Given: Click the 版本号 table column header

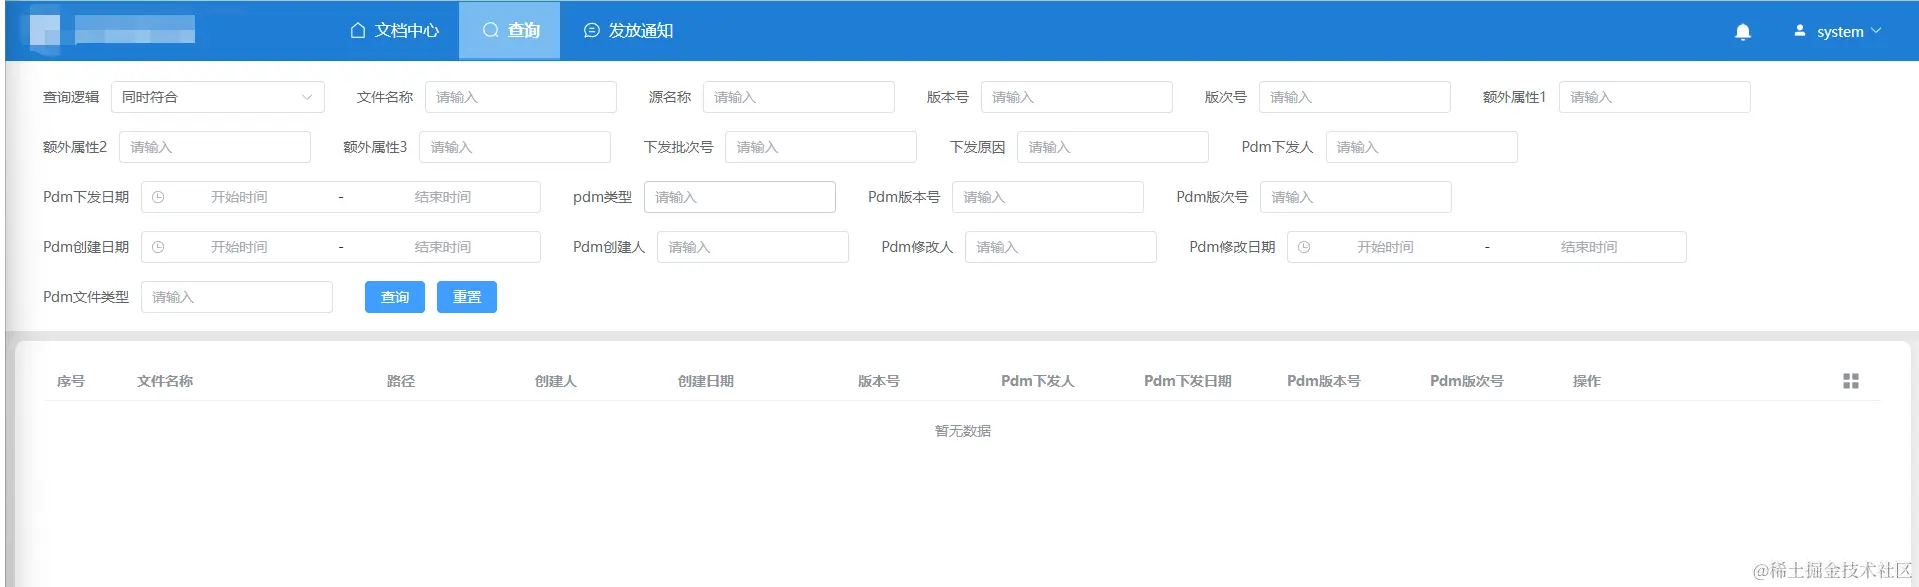Looking at the screenshot, I should click(x=879, y=381).
